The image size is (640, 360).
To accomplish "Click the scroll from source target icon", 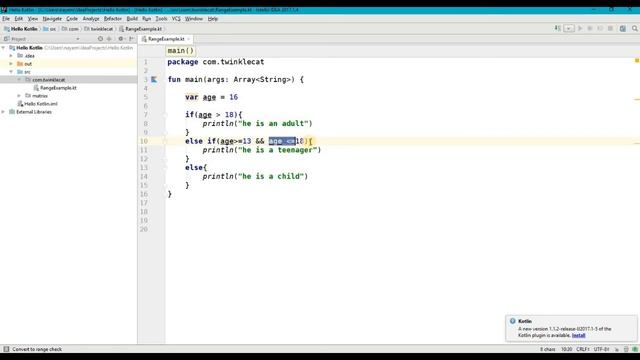I will [100, 39].
